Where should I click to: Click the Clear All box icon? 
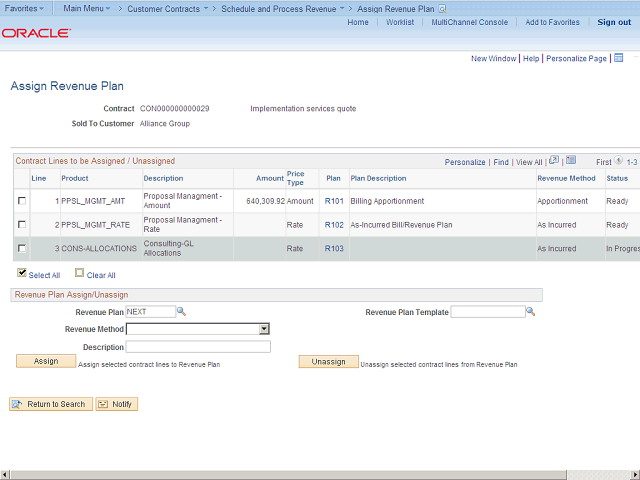click(80, 274)
